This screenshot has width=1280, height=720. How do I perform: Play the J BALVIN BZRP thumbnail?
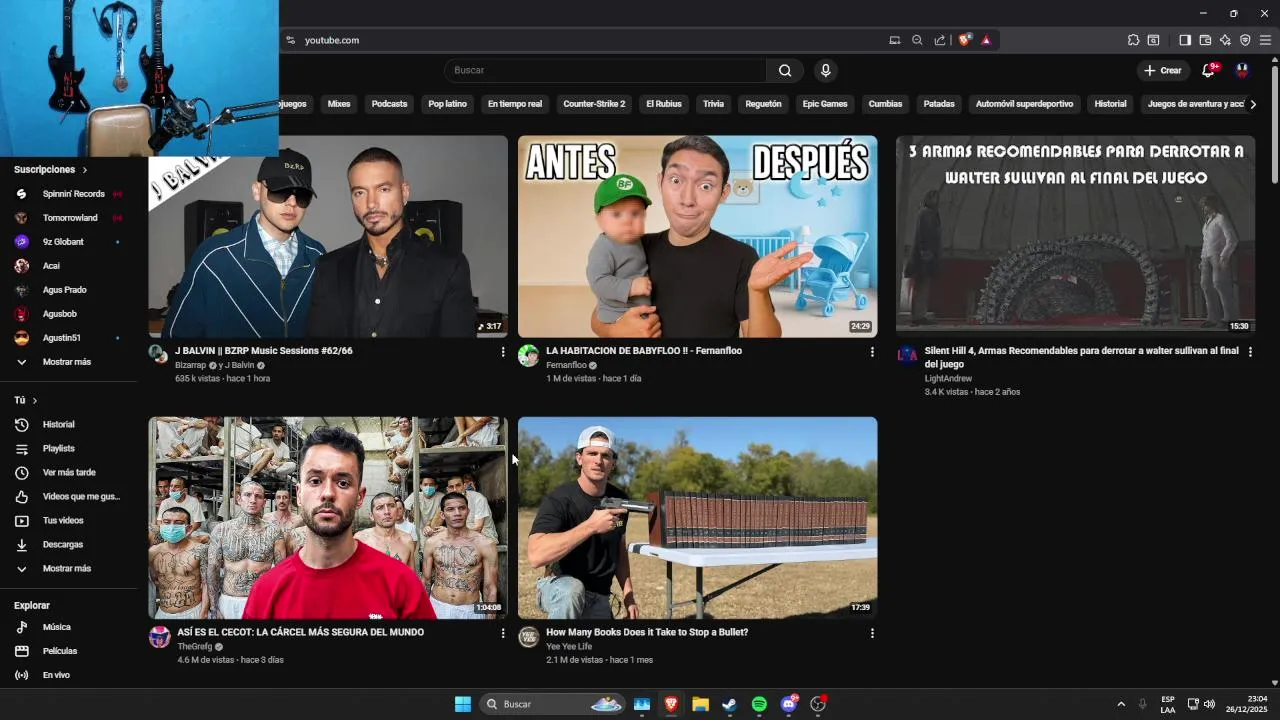pyautogui.click(x=328, y=236)
